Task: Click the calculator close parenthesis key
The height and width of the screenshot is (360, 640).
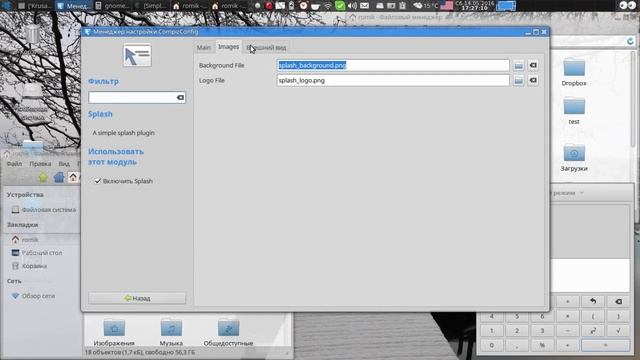Action: tap(618, 316)
